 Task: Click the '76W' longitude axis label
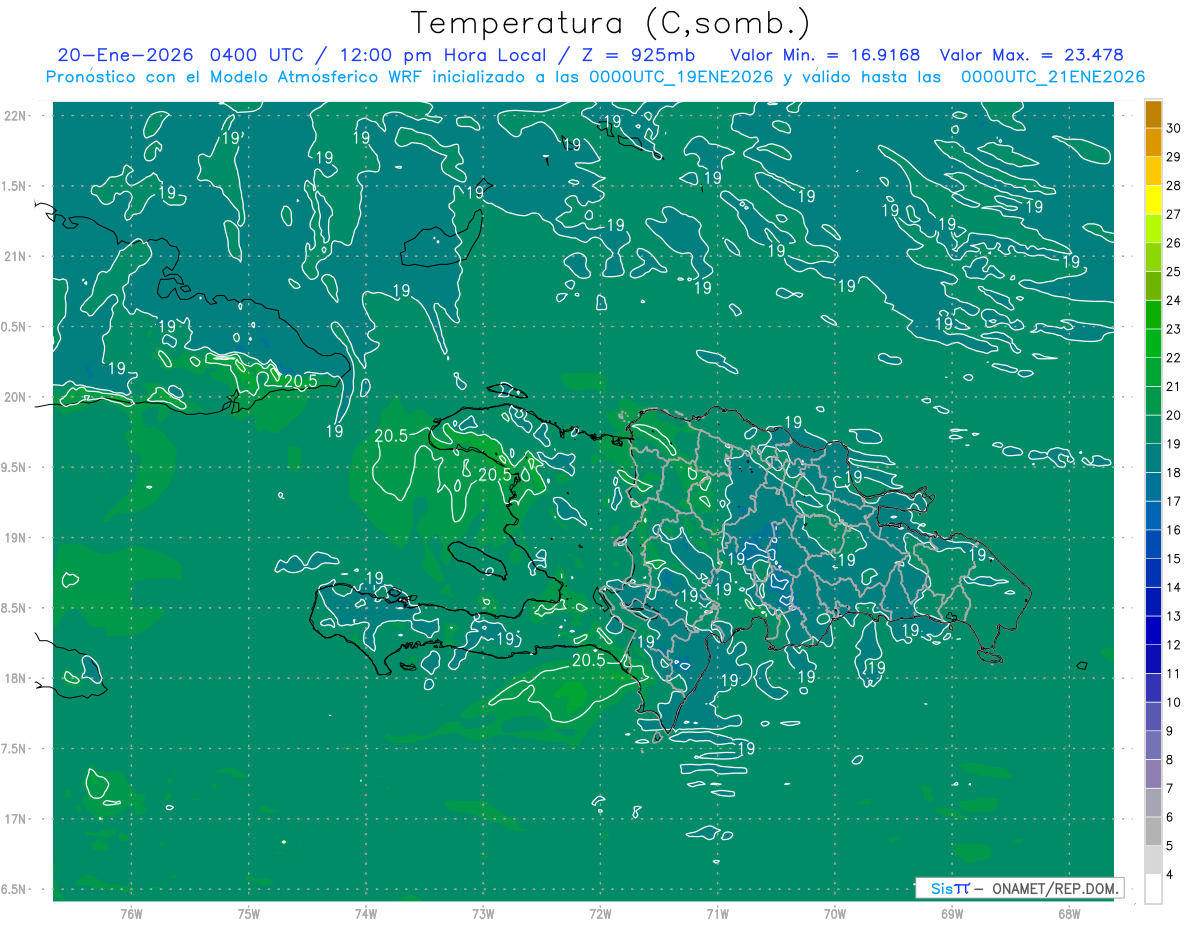pos(131,914)
